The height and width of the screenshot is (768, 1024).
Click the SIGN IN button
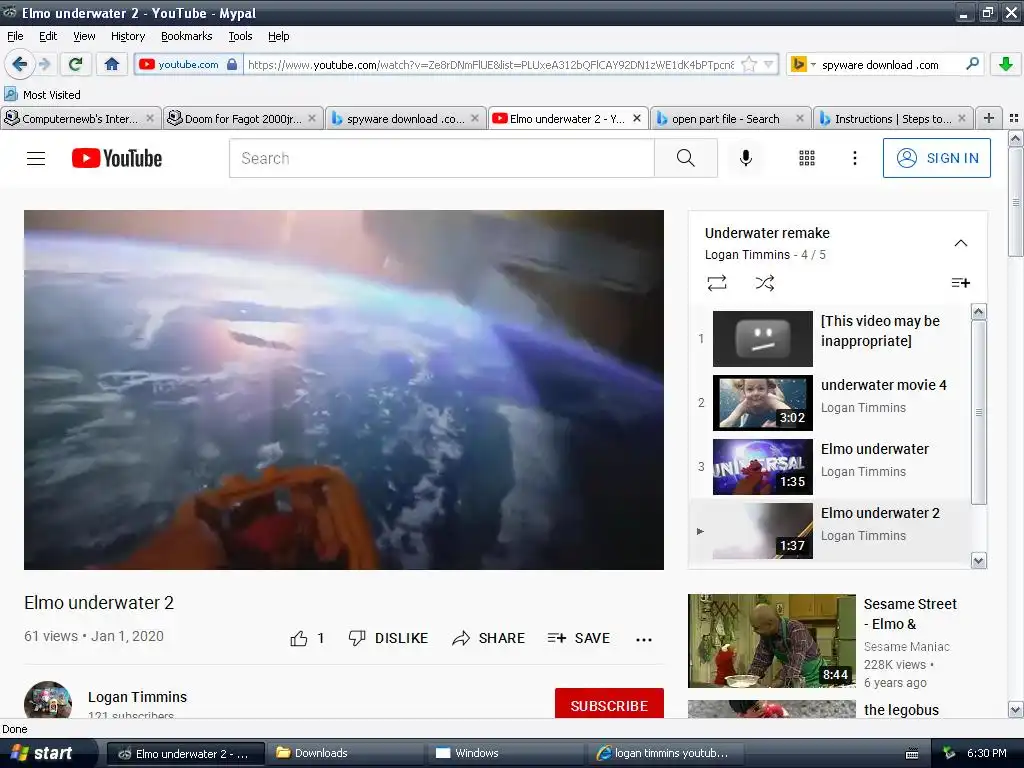(936, 158)
